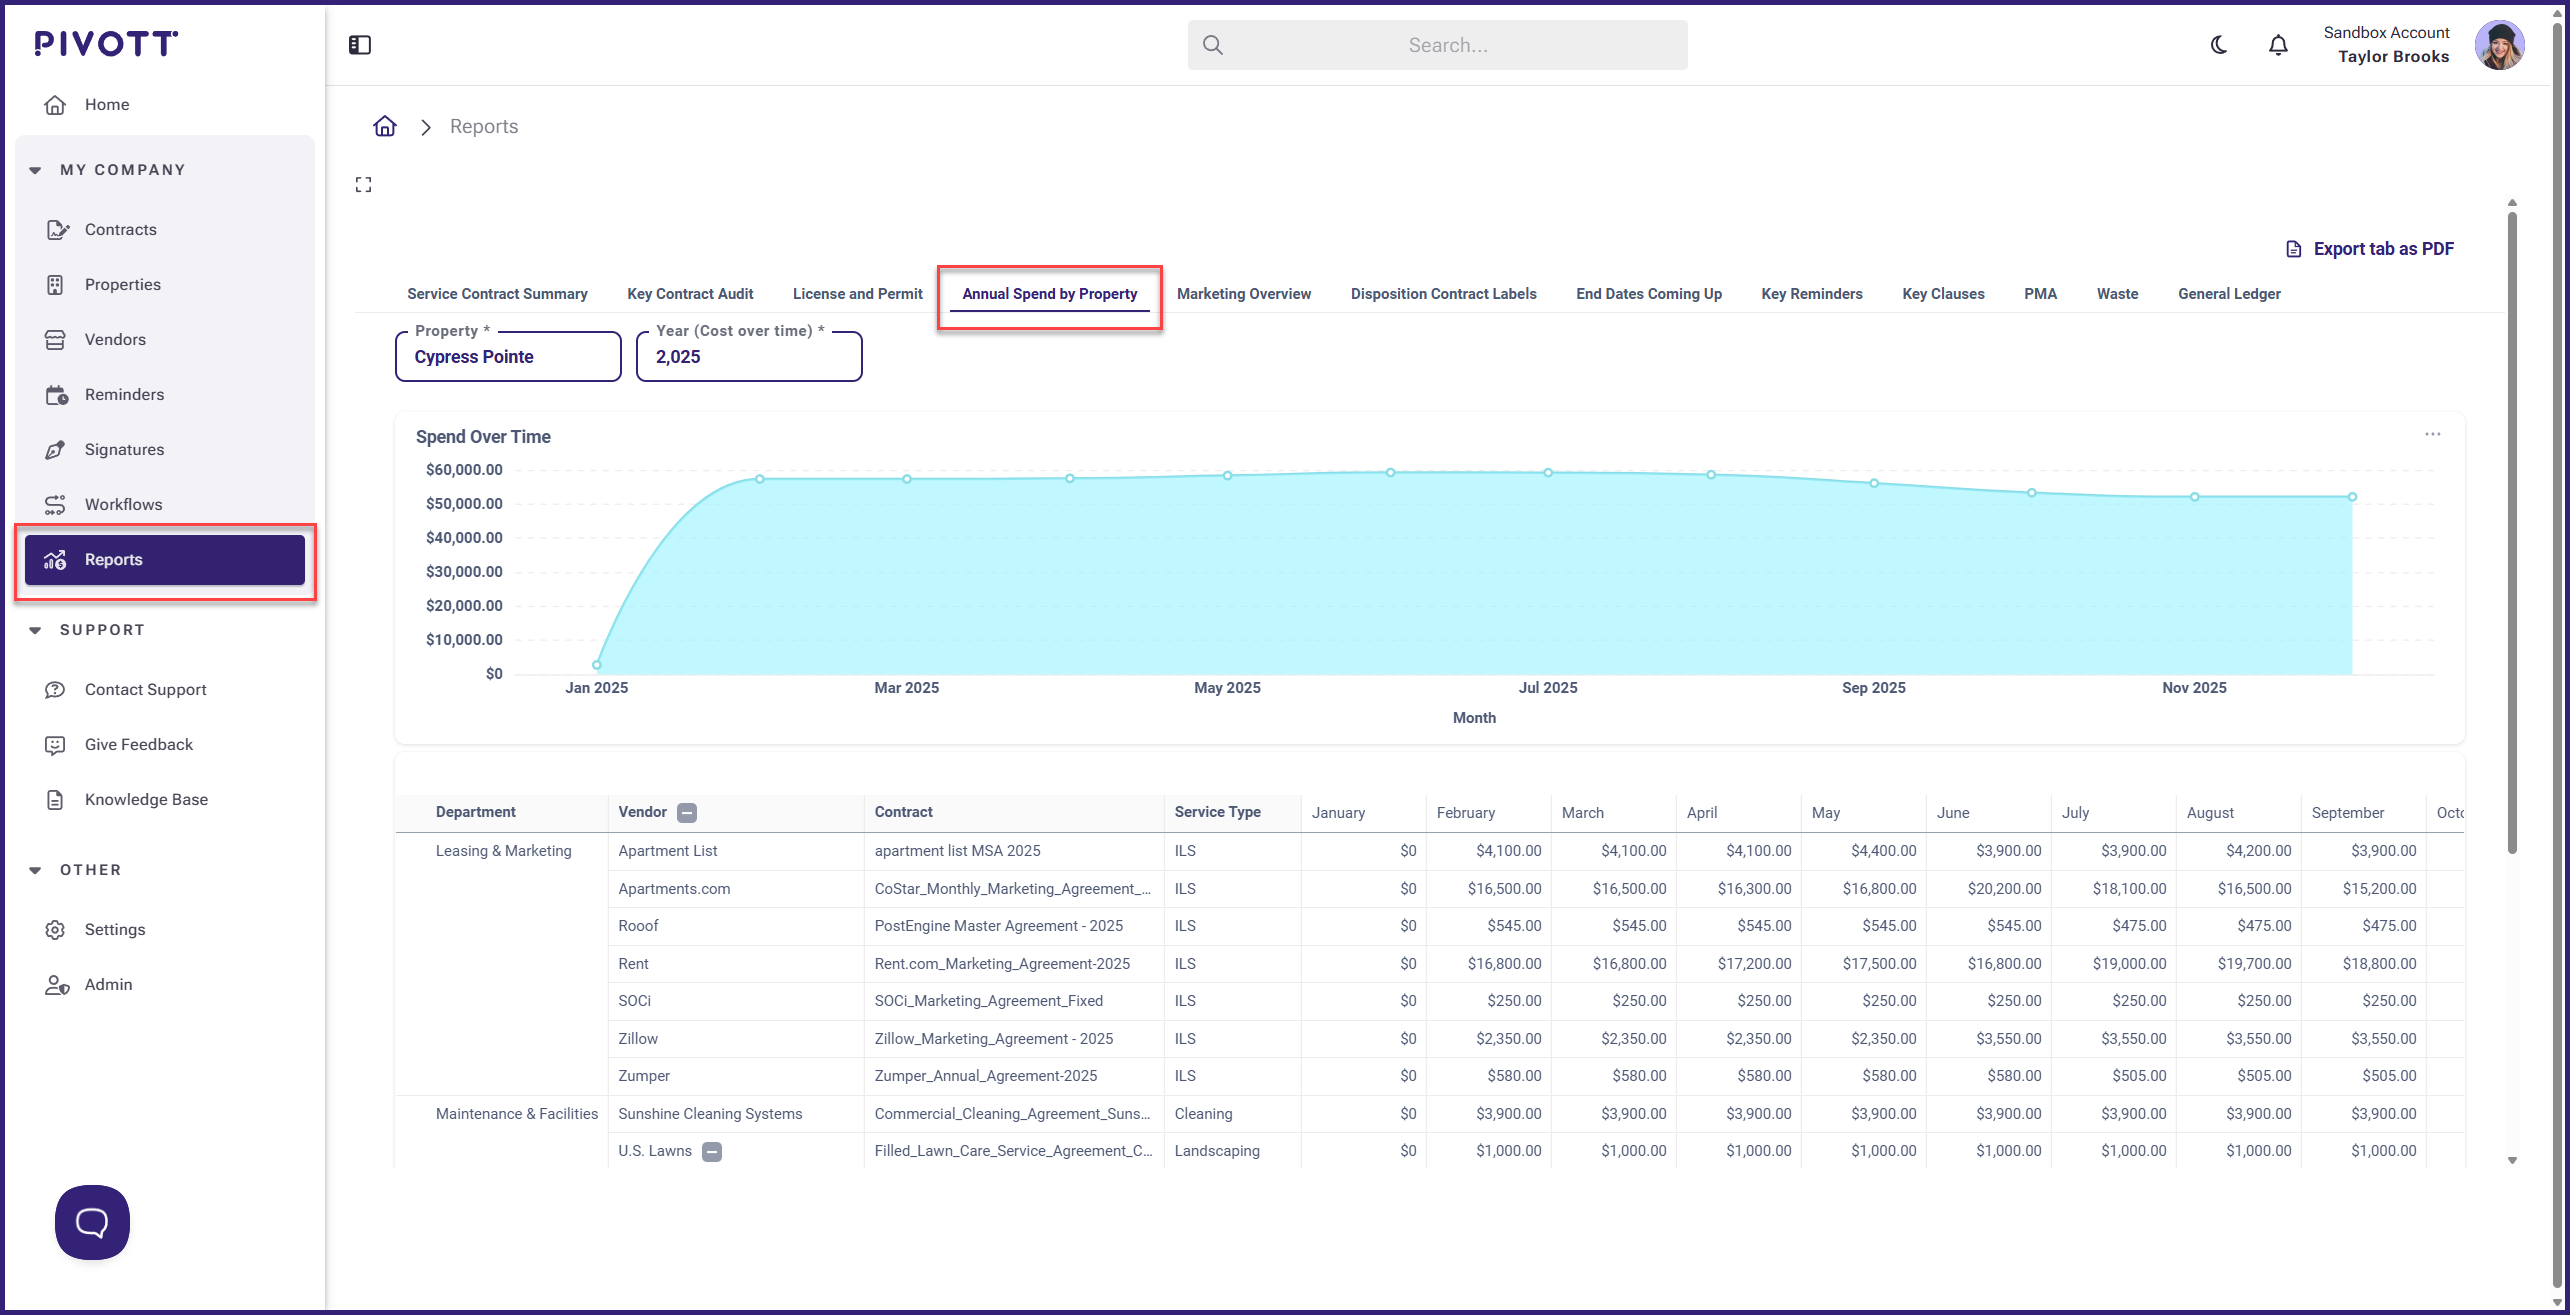Select the Key Contract Audit tab

pos(690,294)
